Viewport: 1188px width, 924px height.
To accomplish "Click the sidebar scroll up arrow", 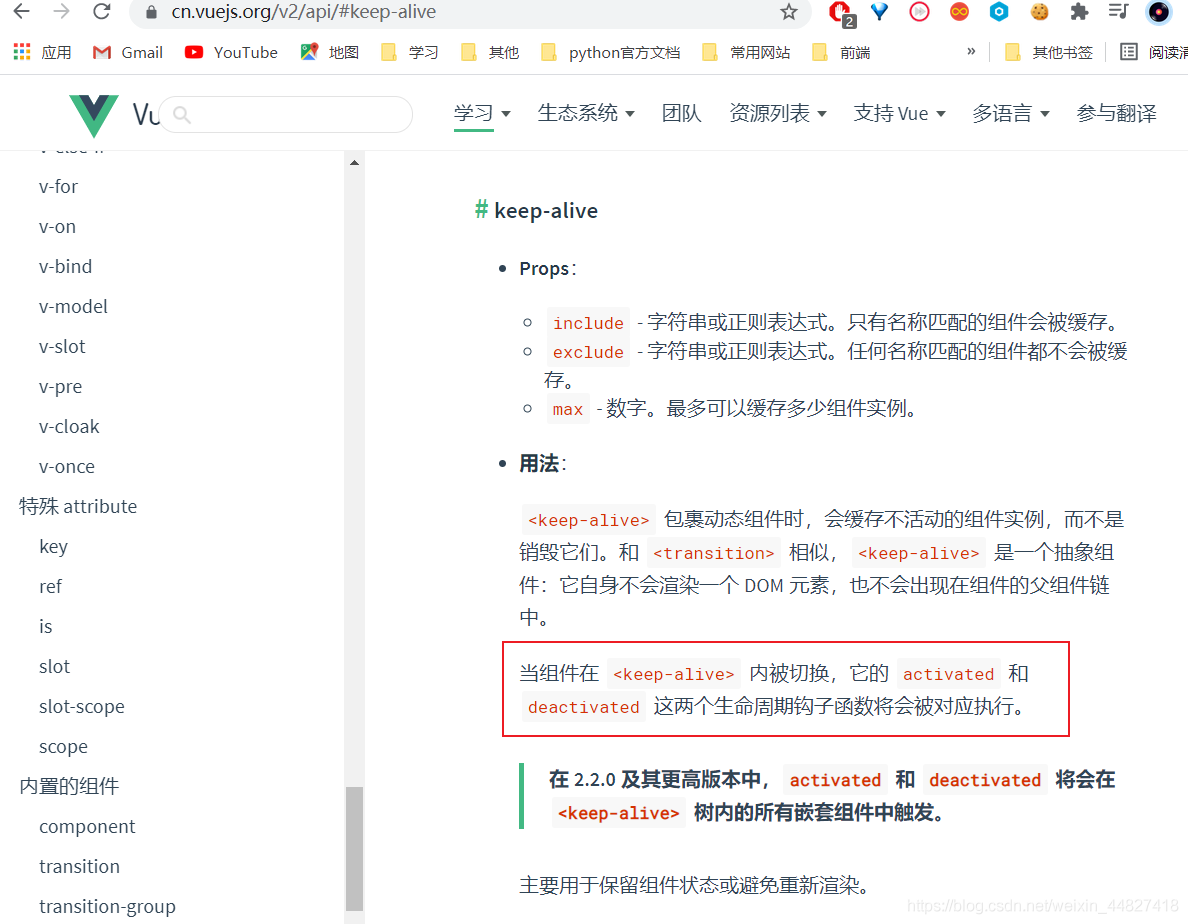I will (x=355, y=162).
